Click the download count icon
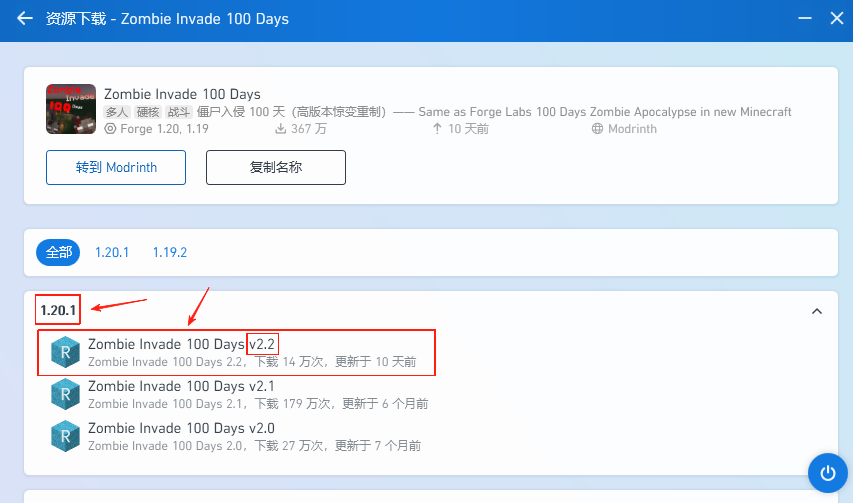Viewport: 853px width, 503px height. pyautogui.click(x=281, y=129)
